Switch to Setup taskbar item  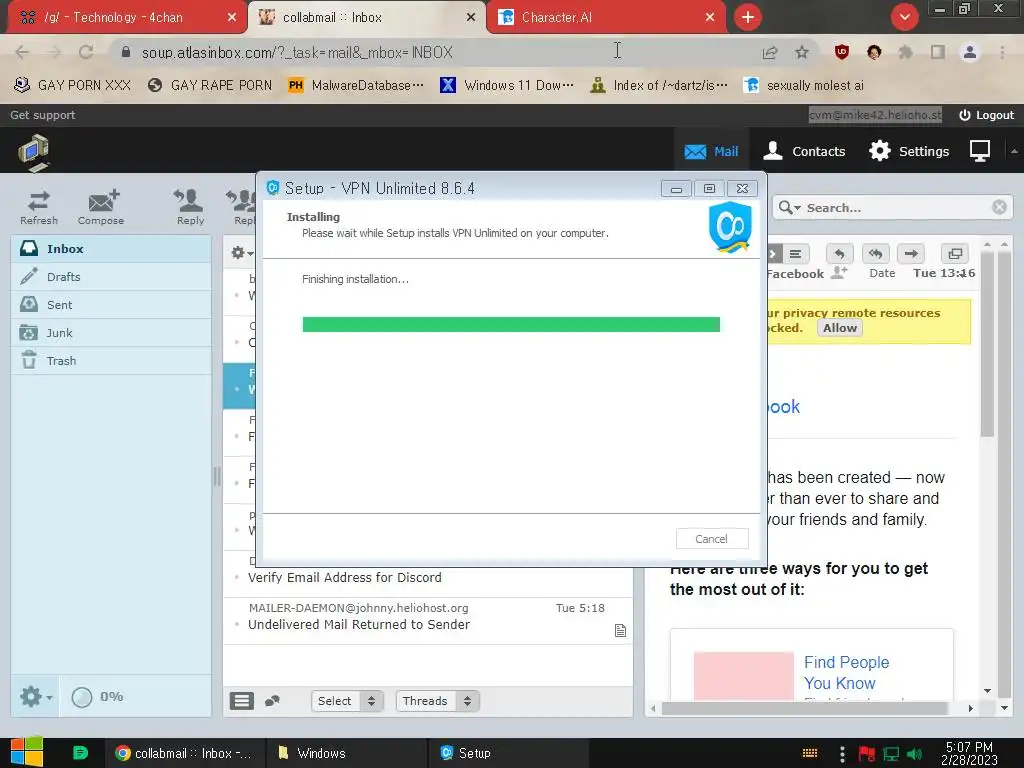[x=508, y=753]
